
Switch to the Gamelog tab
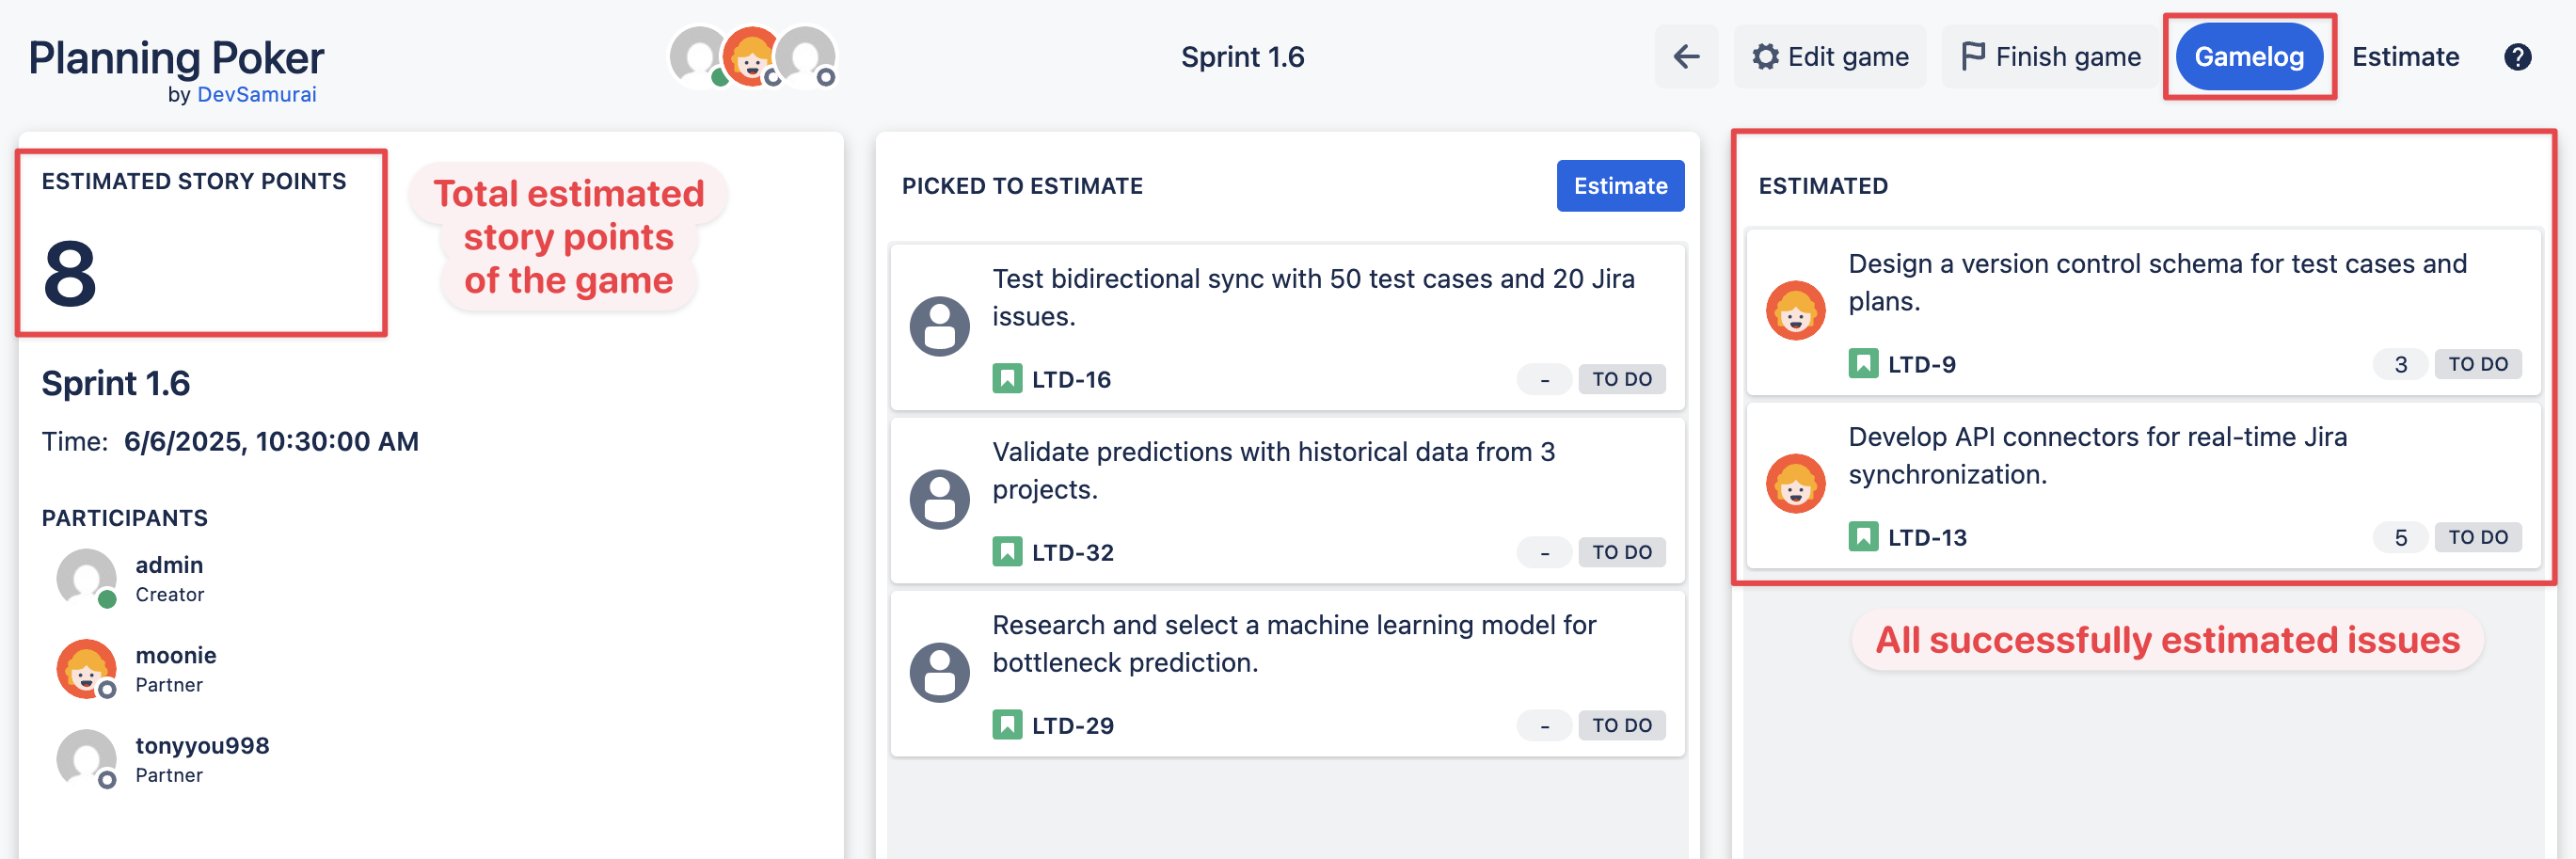(2248, 57)
